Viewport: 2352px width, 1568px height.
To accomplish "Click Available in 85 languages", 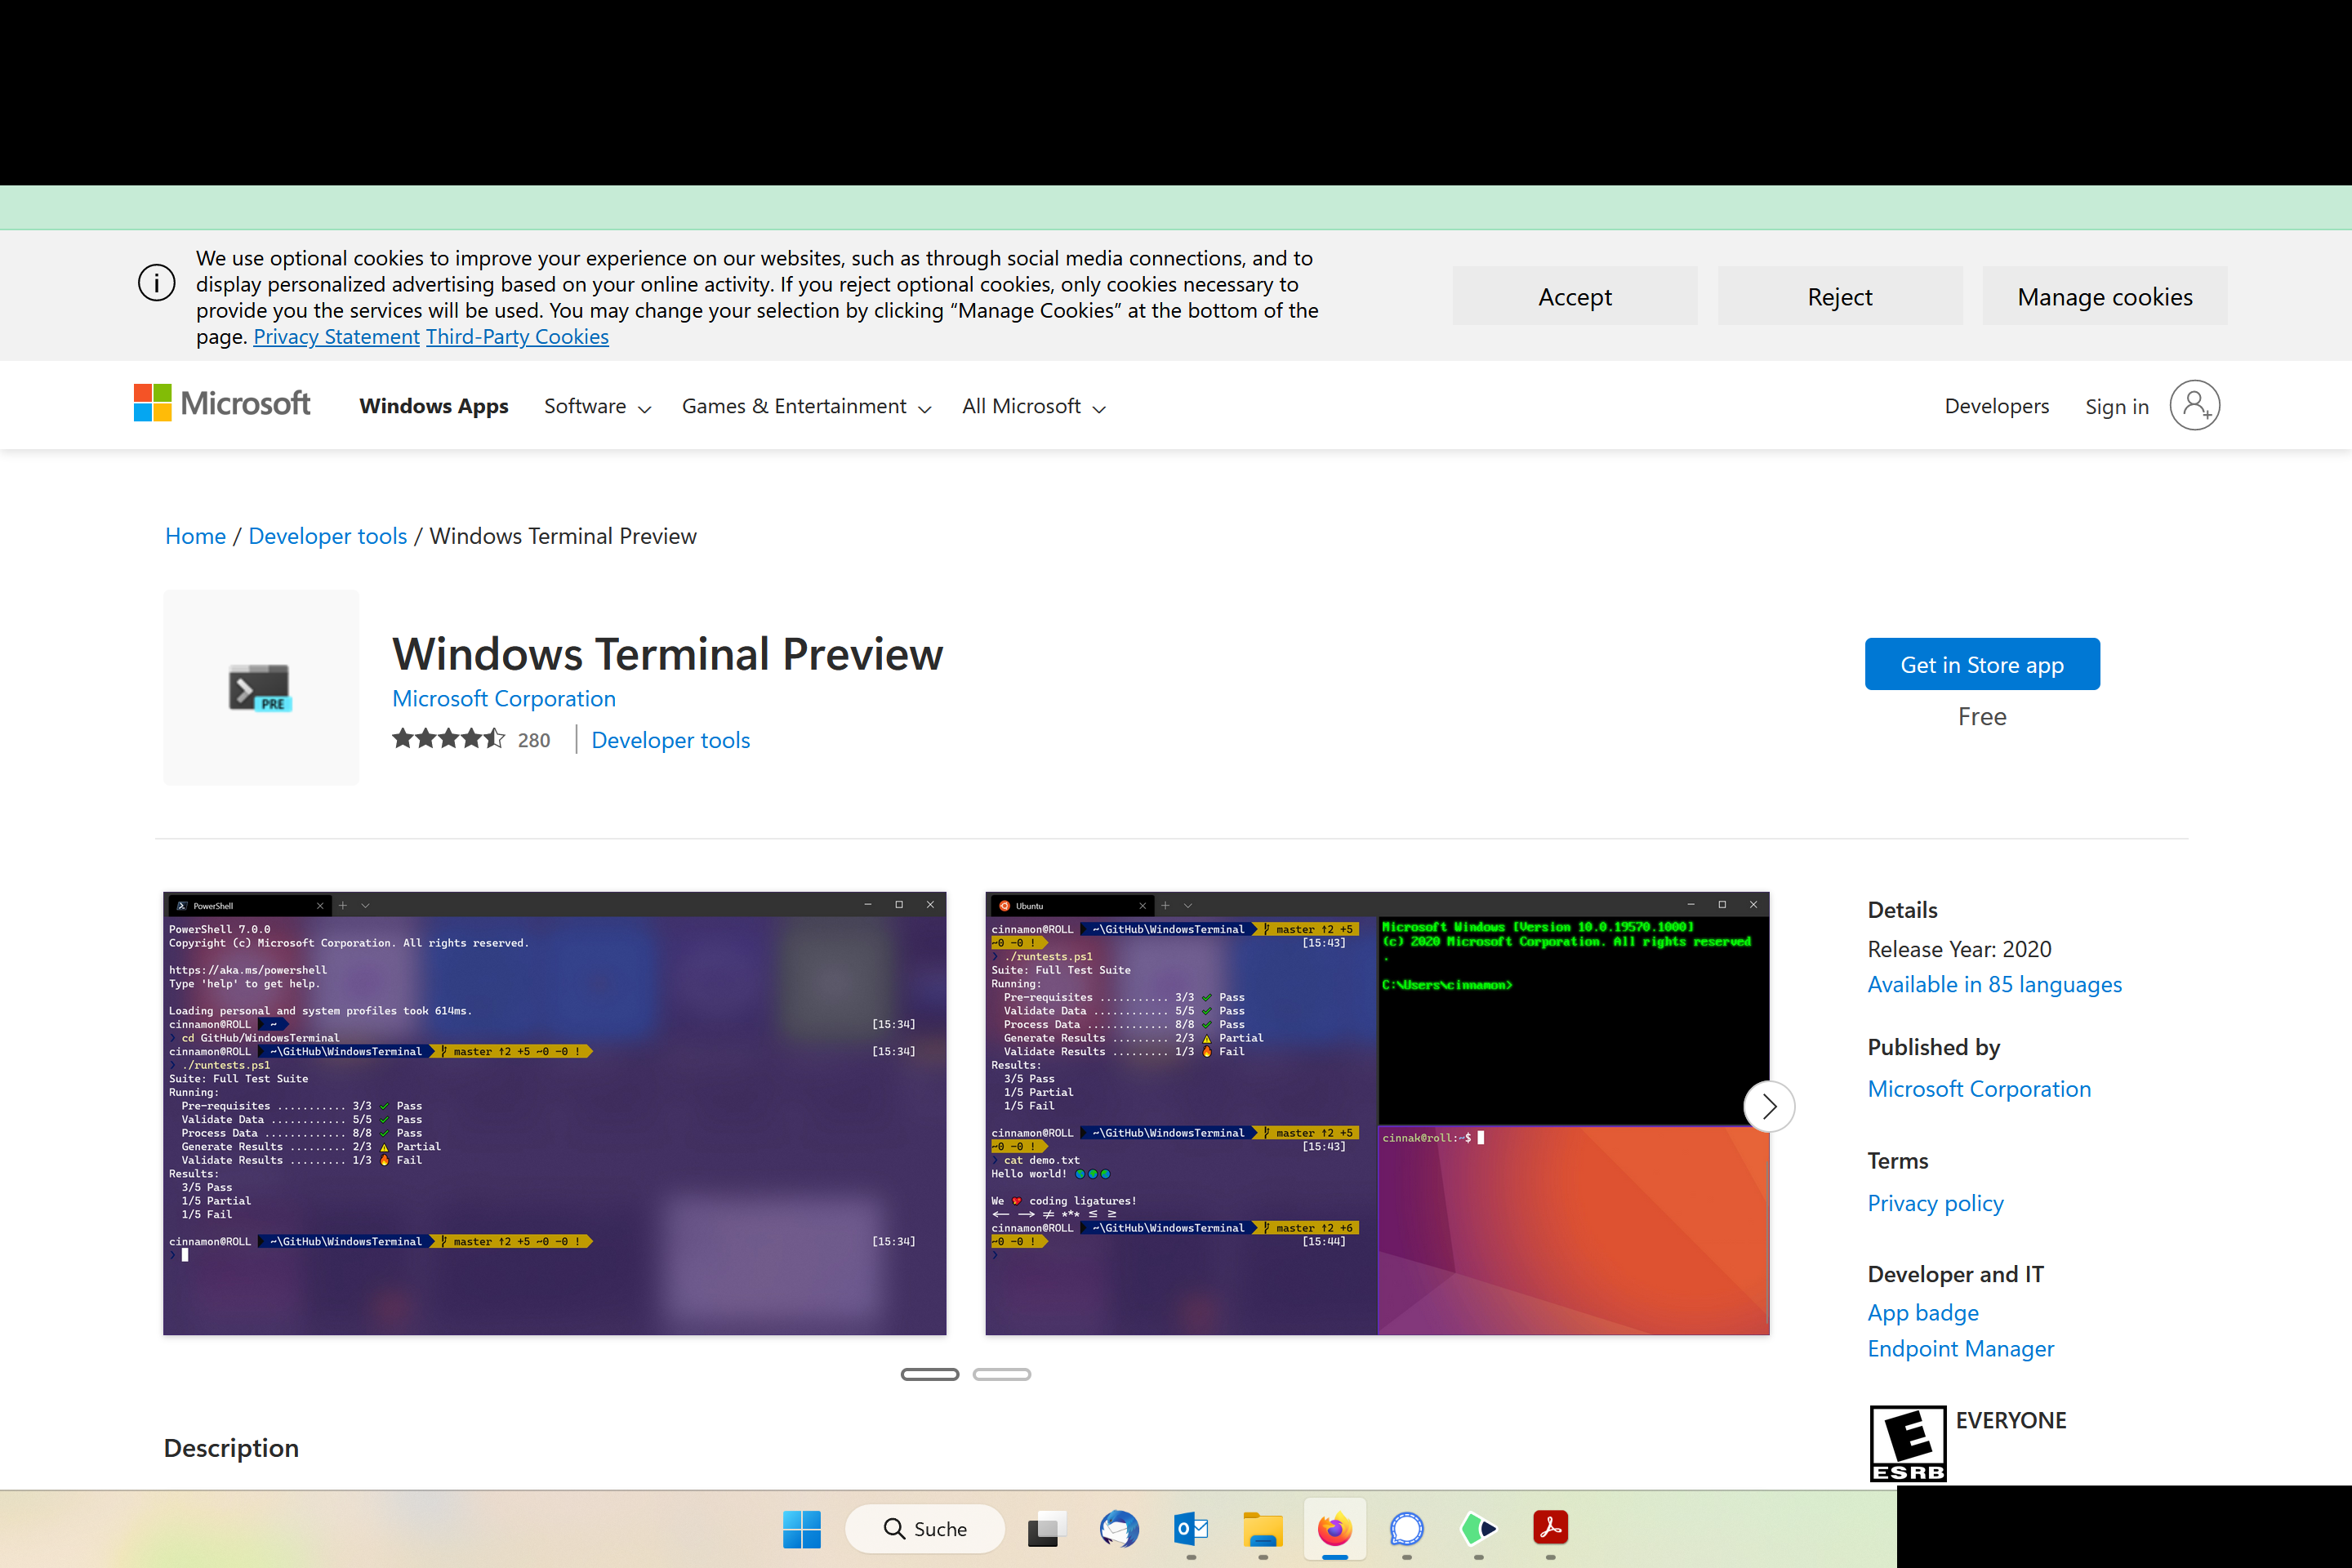I will pos(1994,984).
